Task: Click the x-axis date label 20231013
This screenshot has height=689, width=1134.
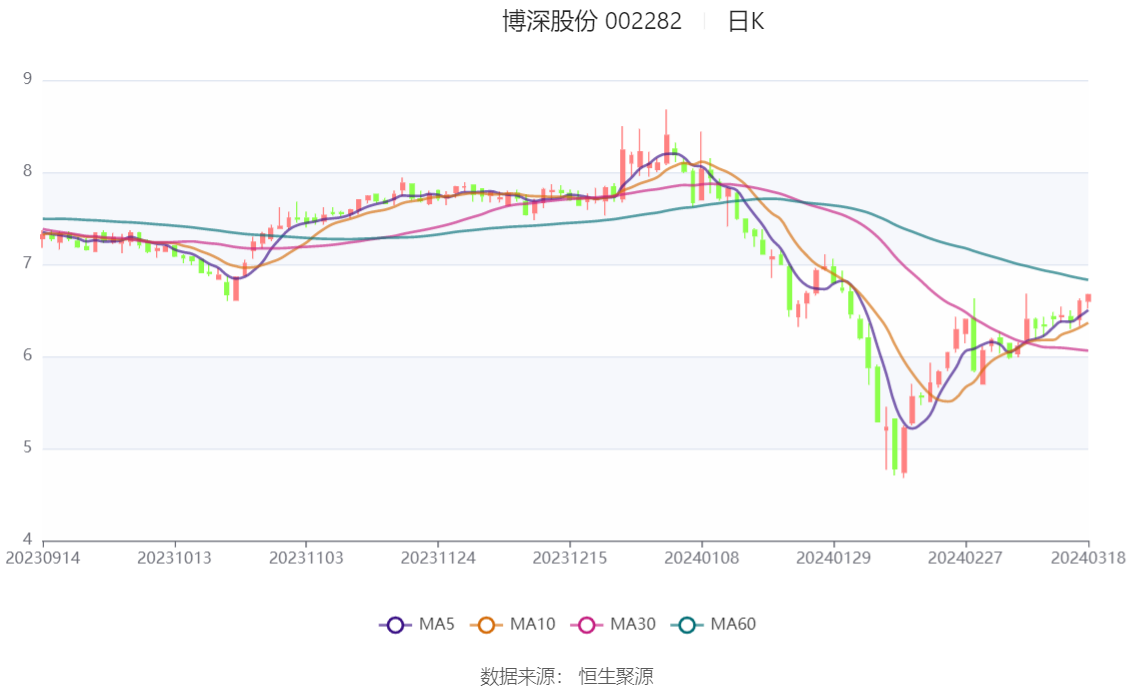Action: click(x=174, y=558)
